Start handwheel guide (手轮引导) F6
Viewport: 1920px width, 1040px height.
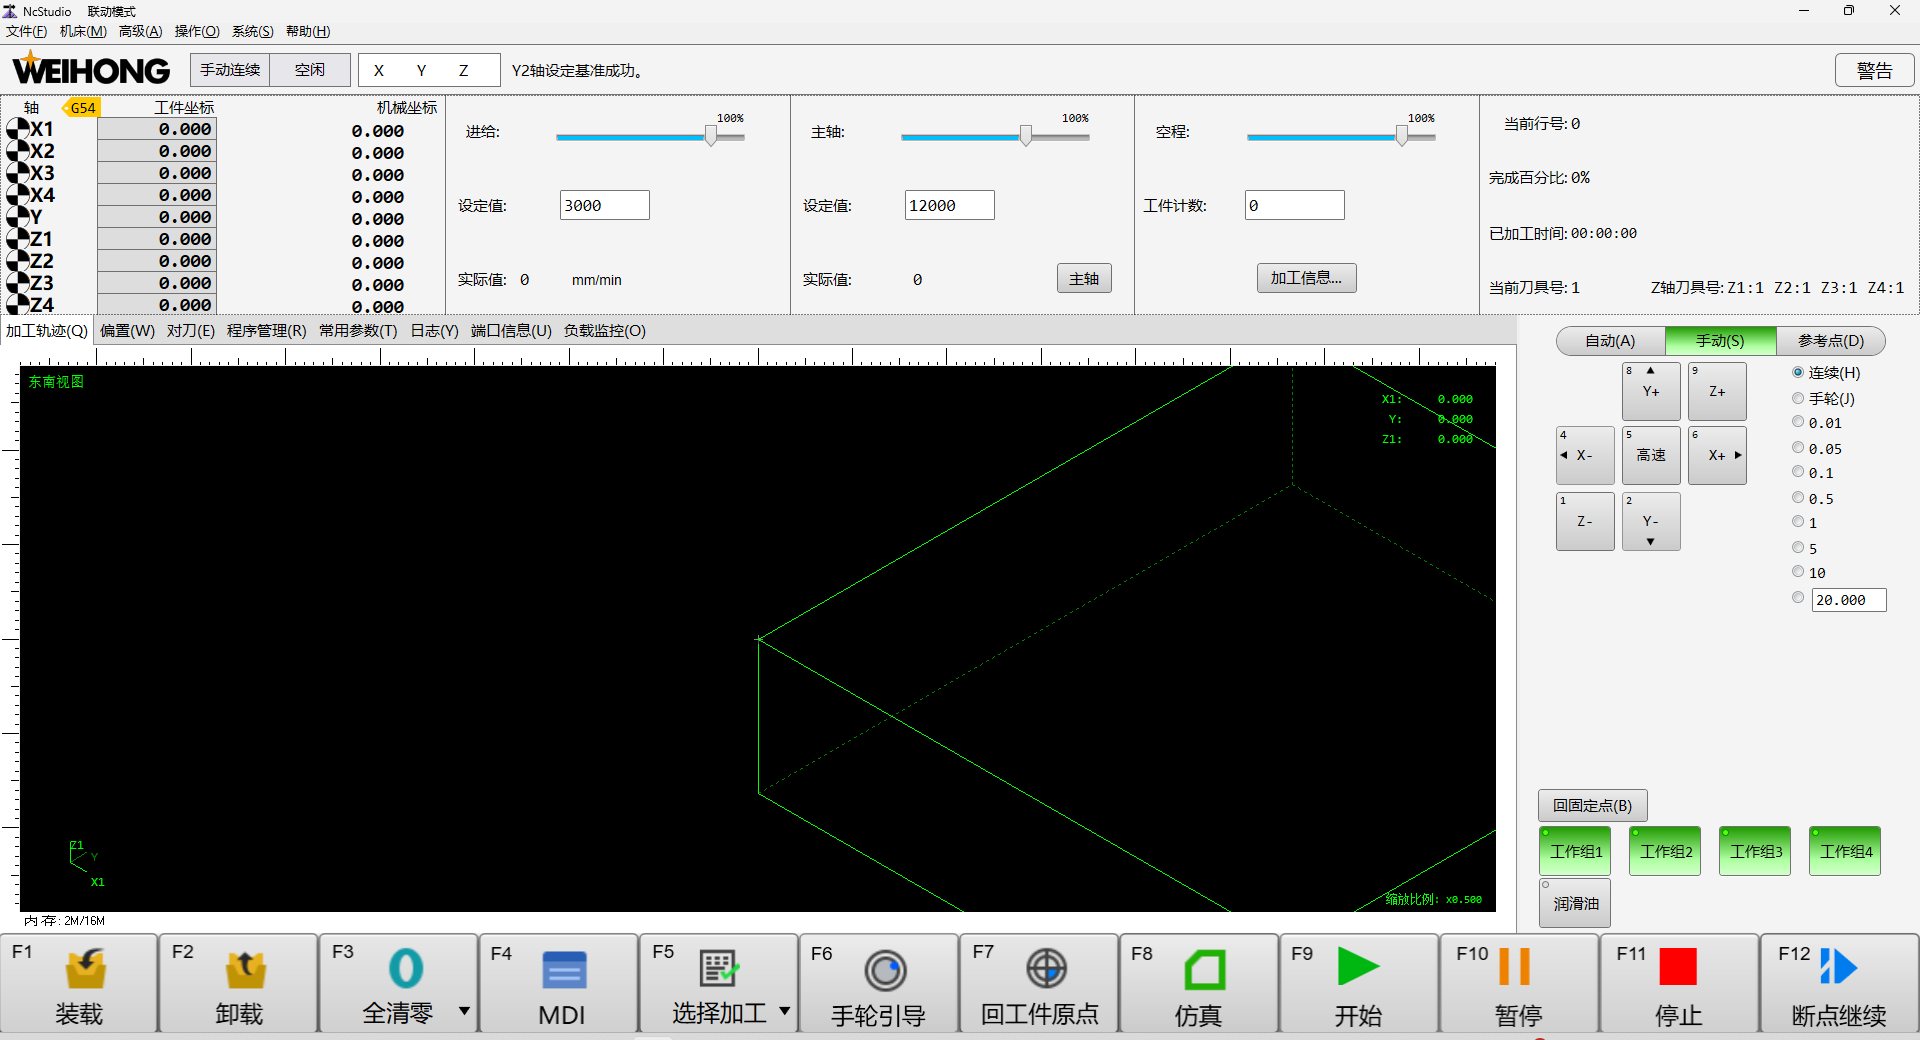[884, 969]
